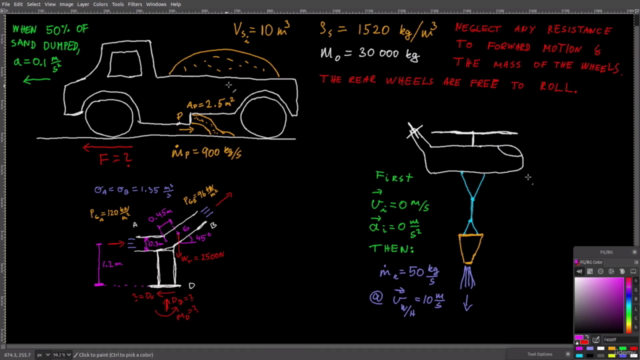Click the magenta foreground color swatch
The image size is (640, 360).
click(578, 337)
